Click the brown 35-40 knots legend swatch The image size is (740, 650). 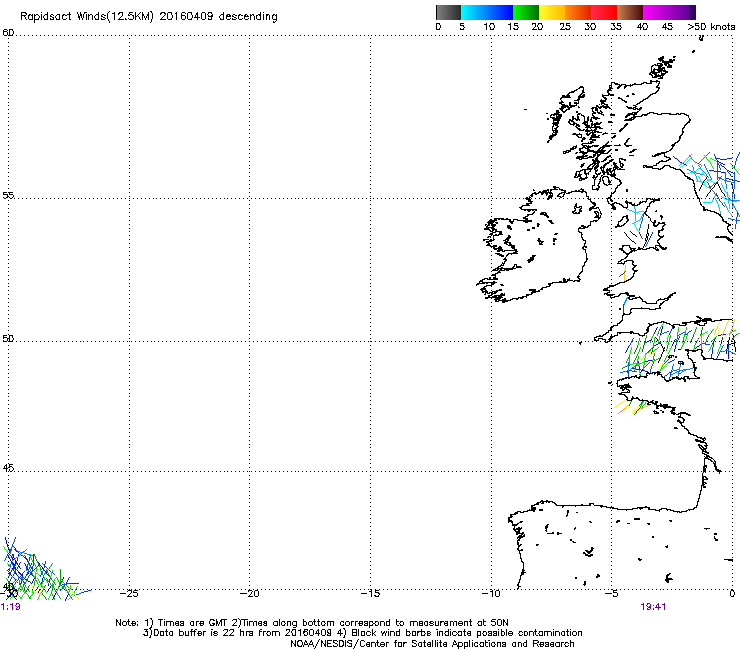point(630,13)
